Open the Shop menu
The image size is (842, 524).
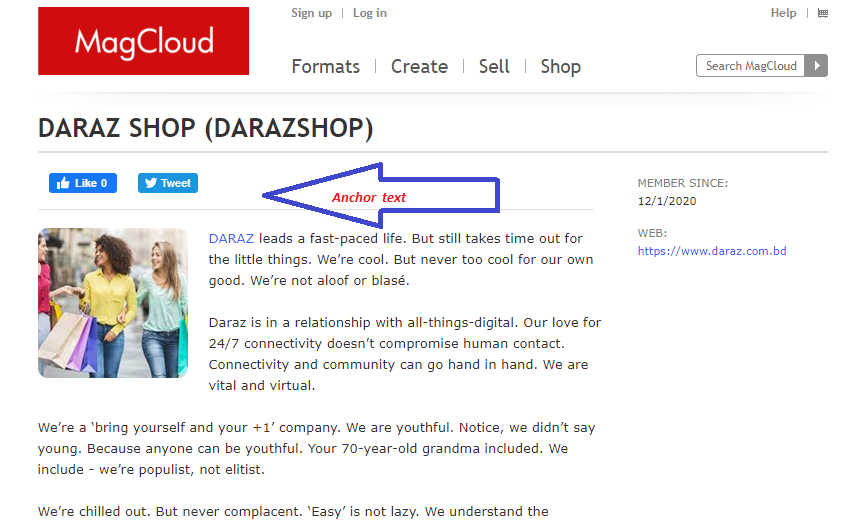point(561,67)
